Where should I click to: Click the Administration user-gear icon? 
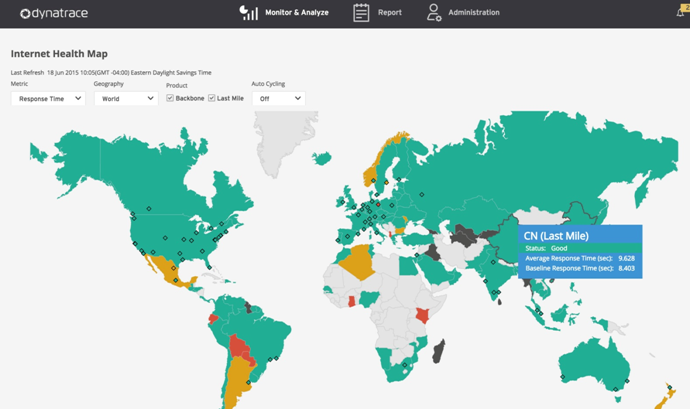[433, 13]
